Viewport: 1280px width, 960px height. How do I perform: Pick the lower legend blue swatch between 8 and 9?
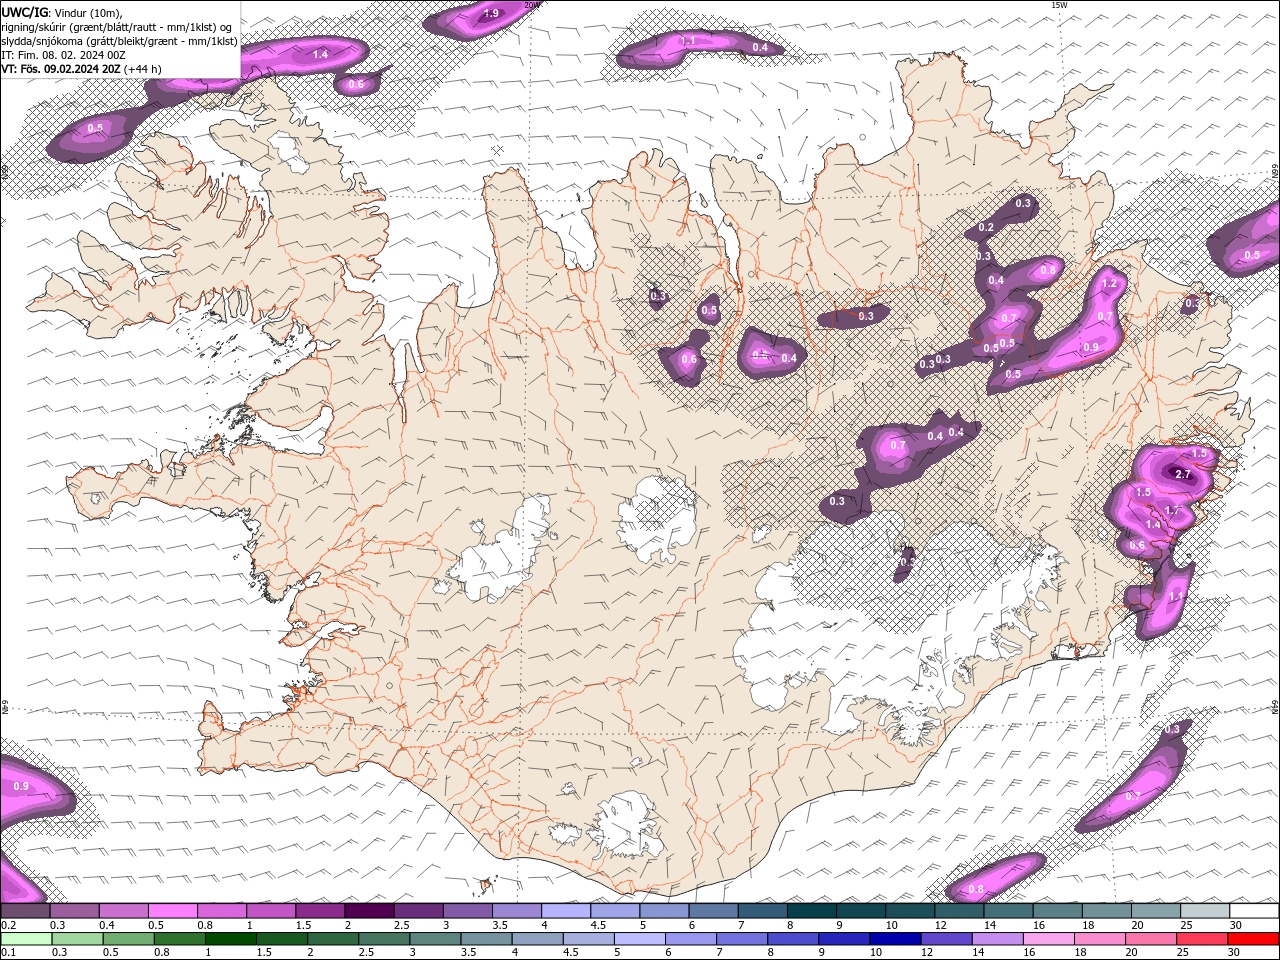(x=793, y=938)
